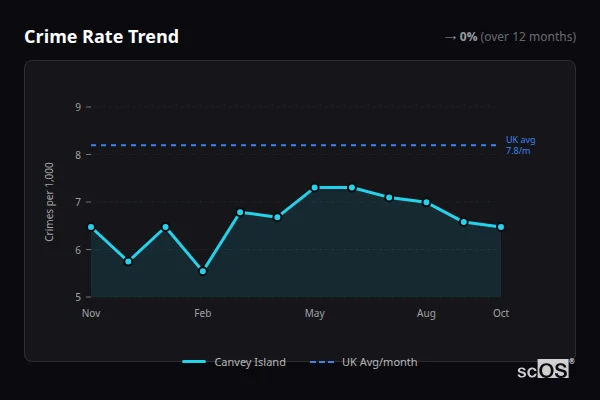
Task: Click the dashed UK average line on chart
Action: tap(294, 145)
